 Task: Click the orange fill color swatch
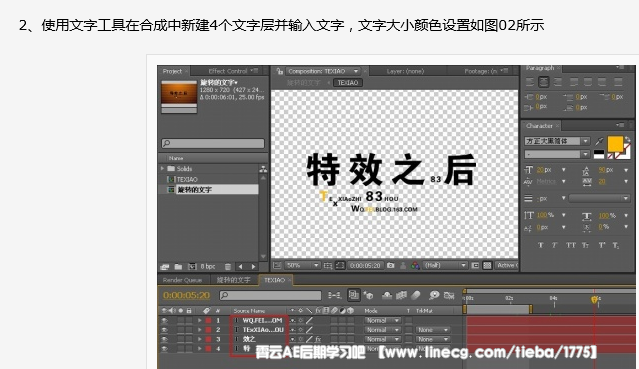tap(615, 144)
